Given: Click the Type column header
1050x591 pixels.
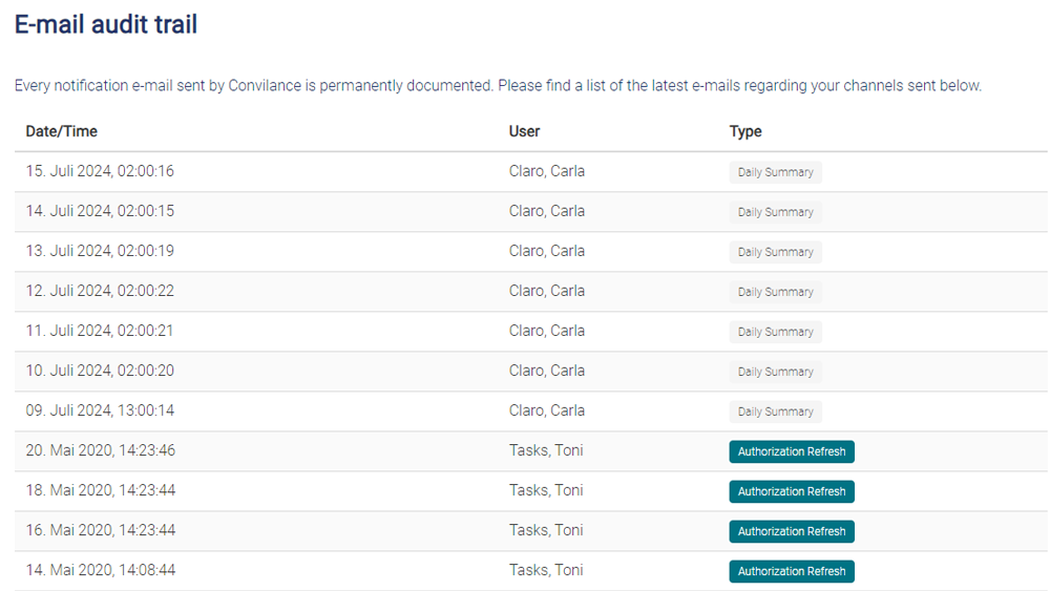Looking at the screenshot, I should [x=745, y=131].
